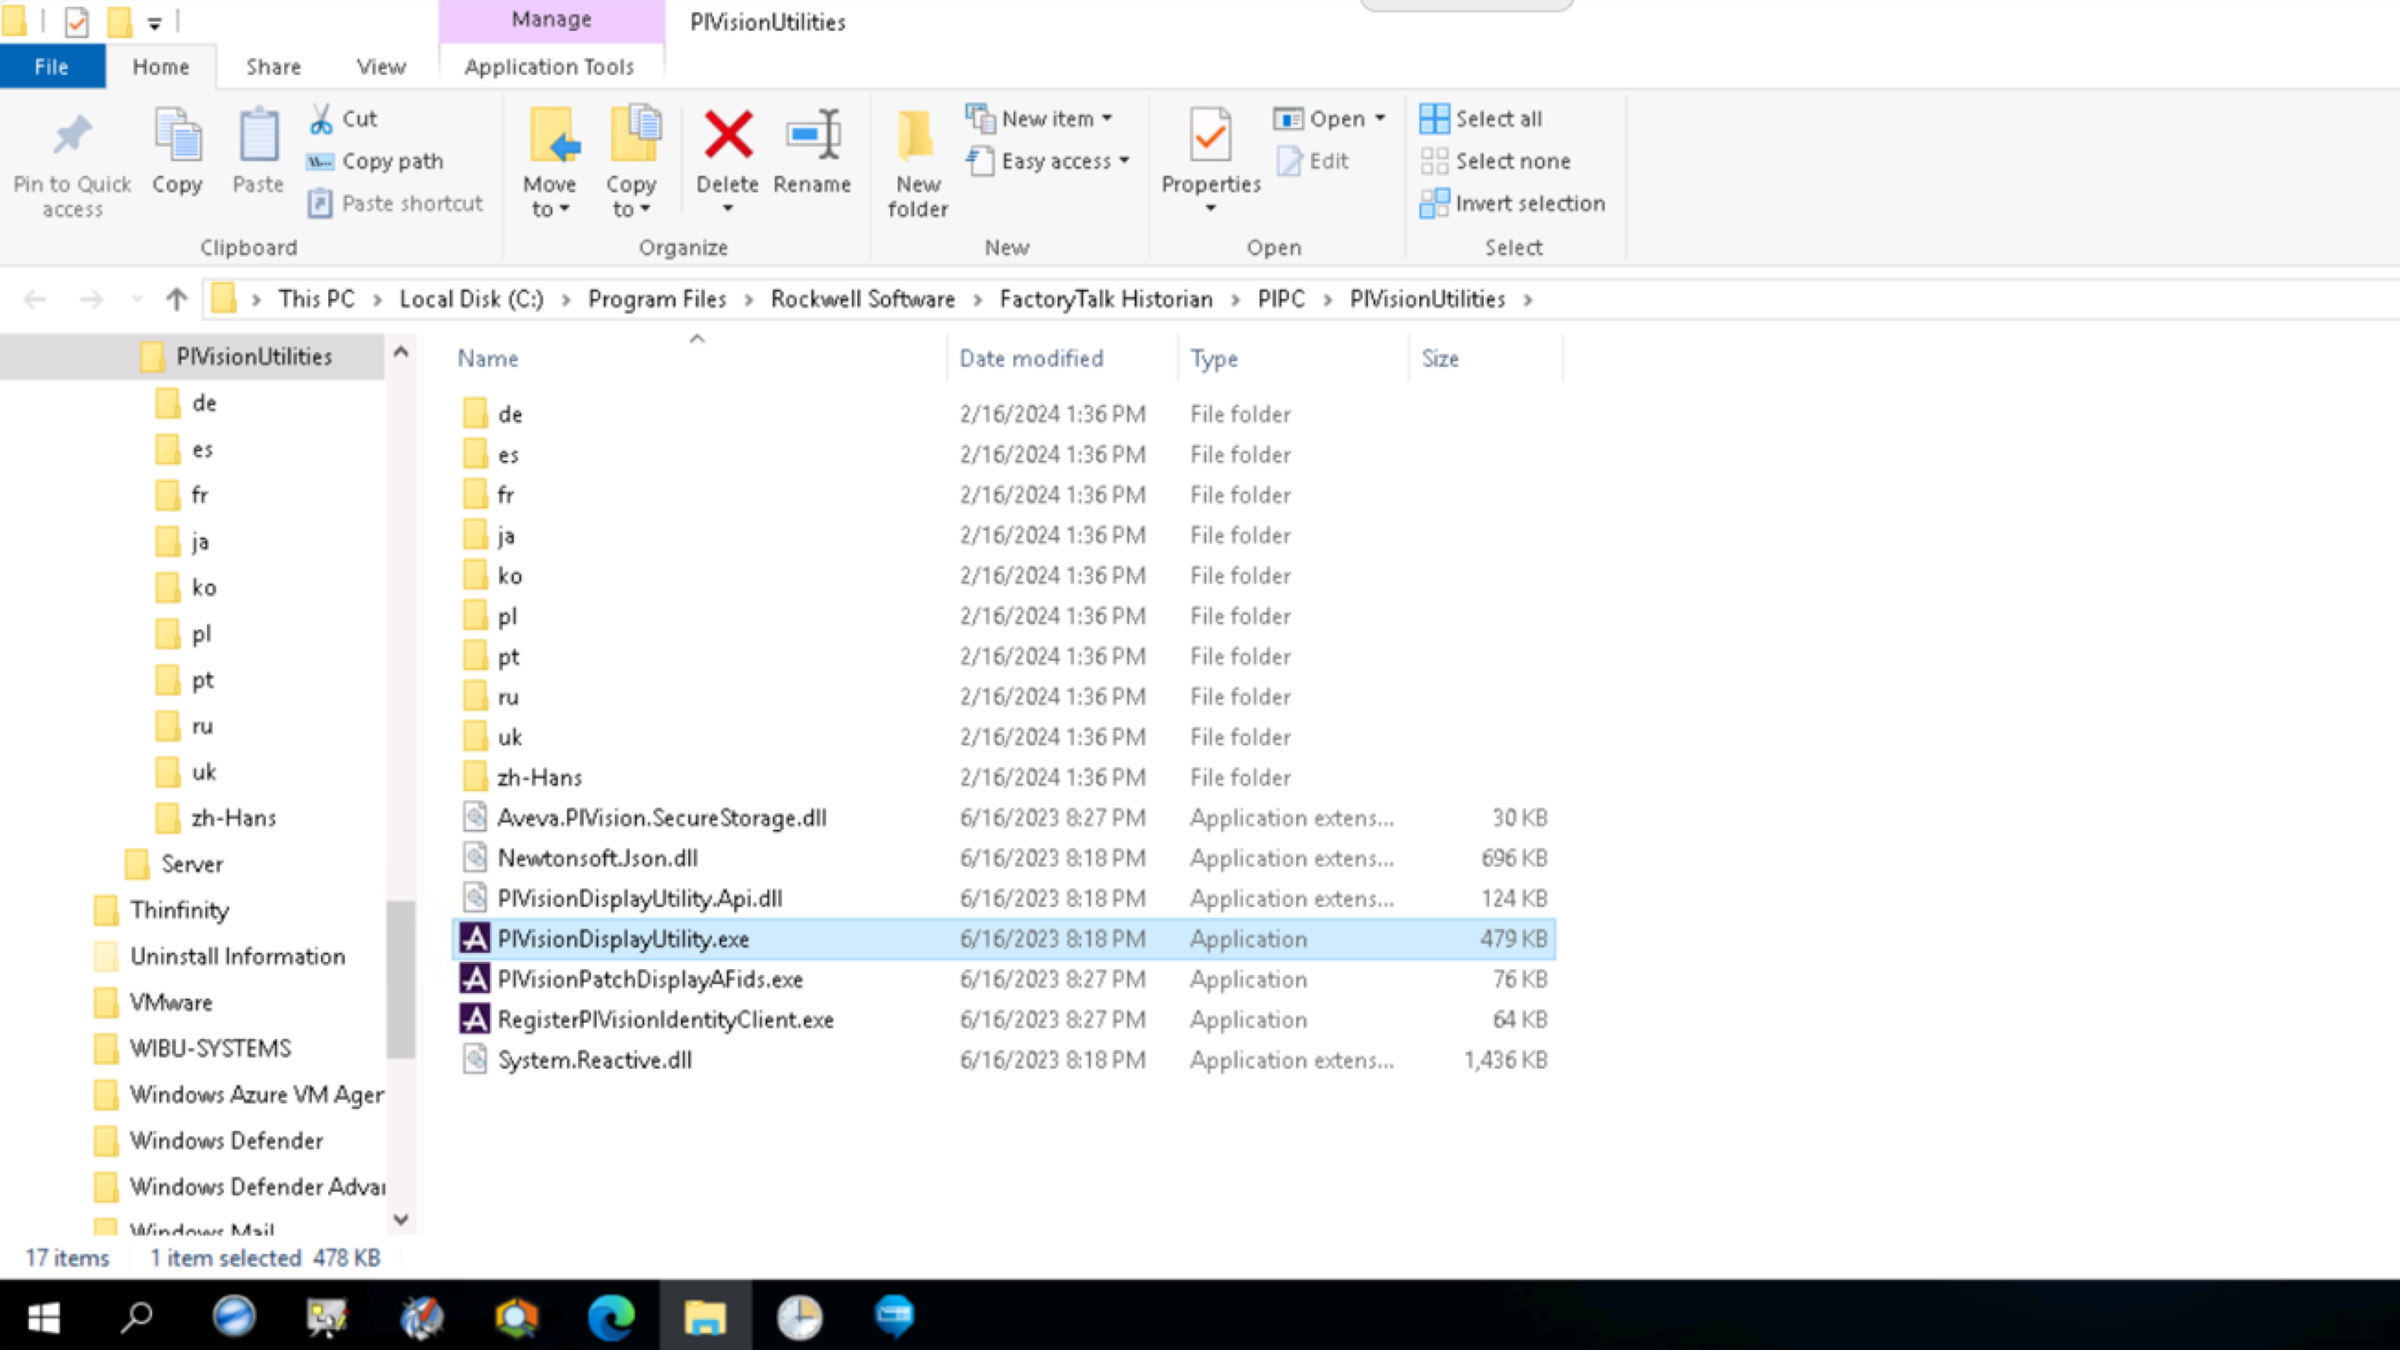
Task: Switch to the View ribbon tab
Action: click(381, 67)
